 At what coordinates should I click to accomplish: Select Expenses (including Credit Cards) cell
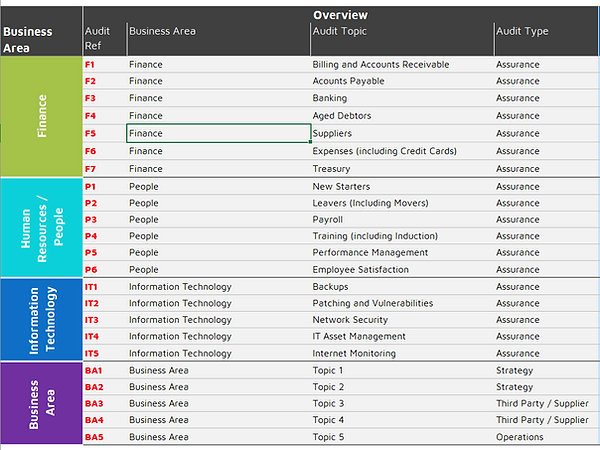(402, 151)
